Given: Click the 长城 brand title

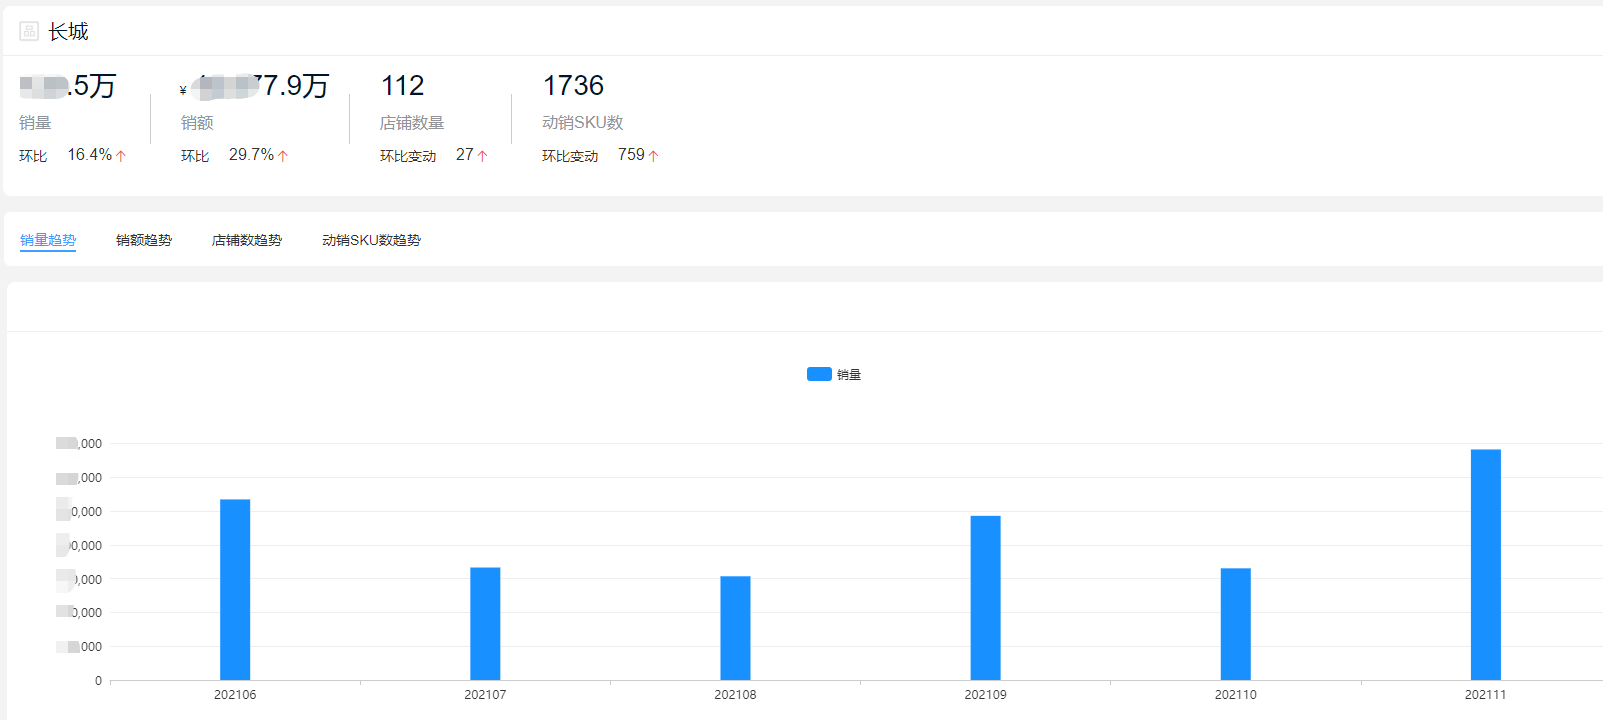Looking at the screenshot, I should (68, 32).
